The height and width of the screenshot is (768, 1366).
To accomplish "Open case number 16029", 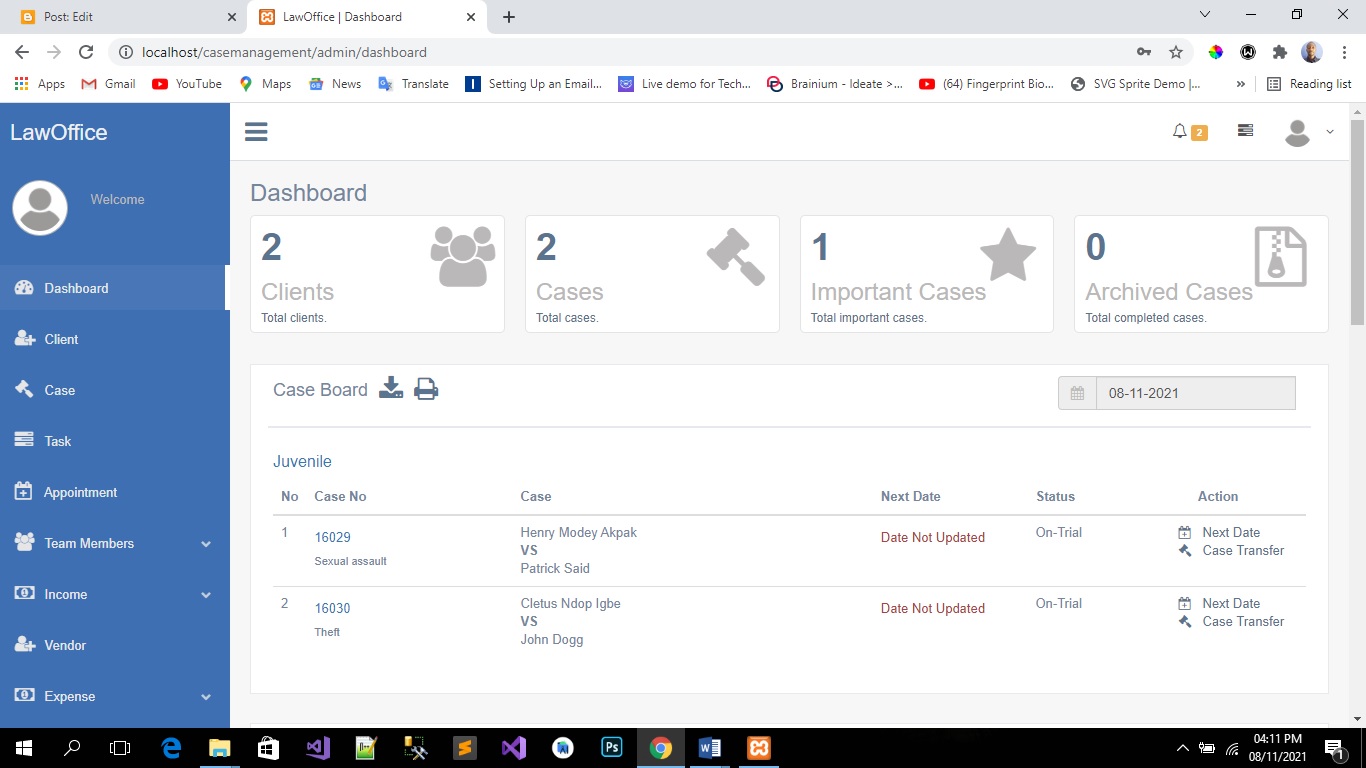I will click(x=332, y=537).
